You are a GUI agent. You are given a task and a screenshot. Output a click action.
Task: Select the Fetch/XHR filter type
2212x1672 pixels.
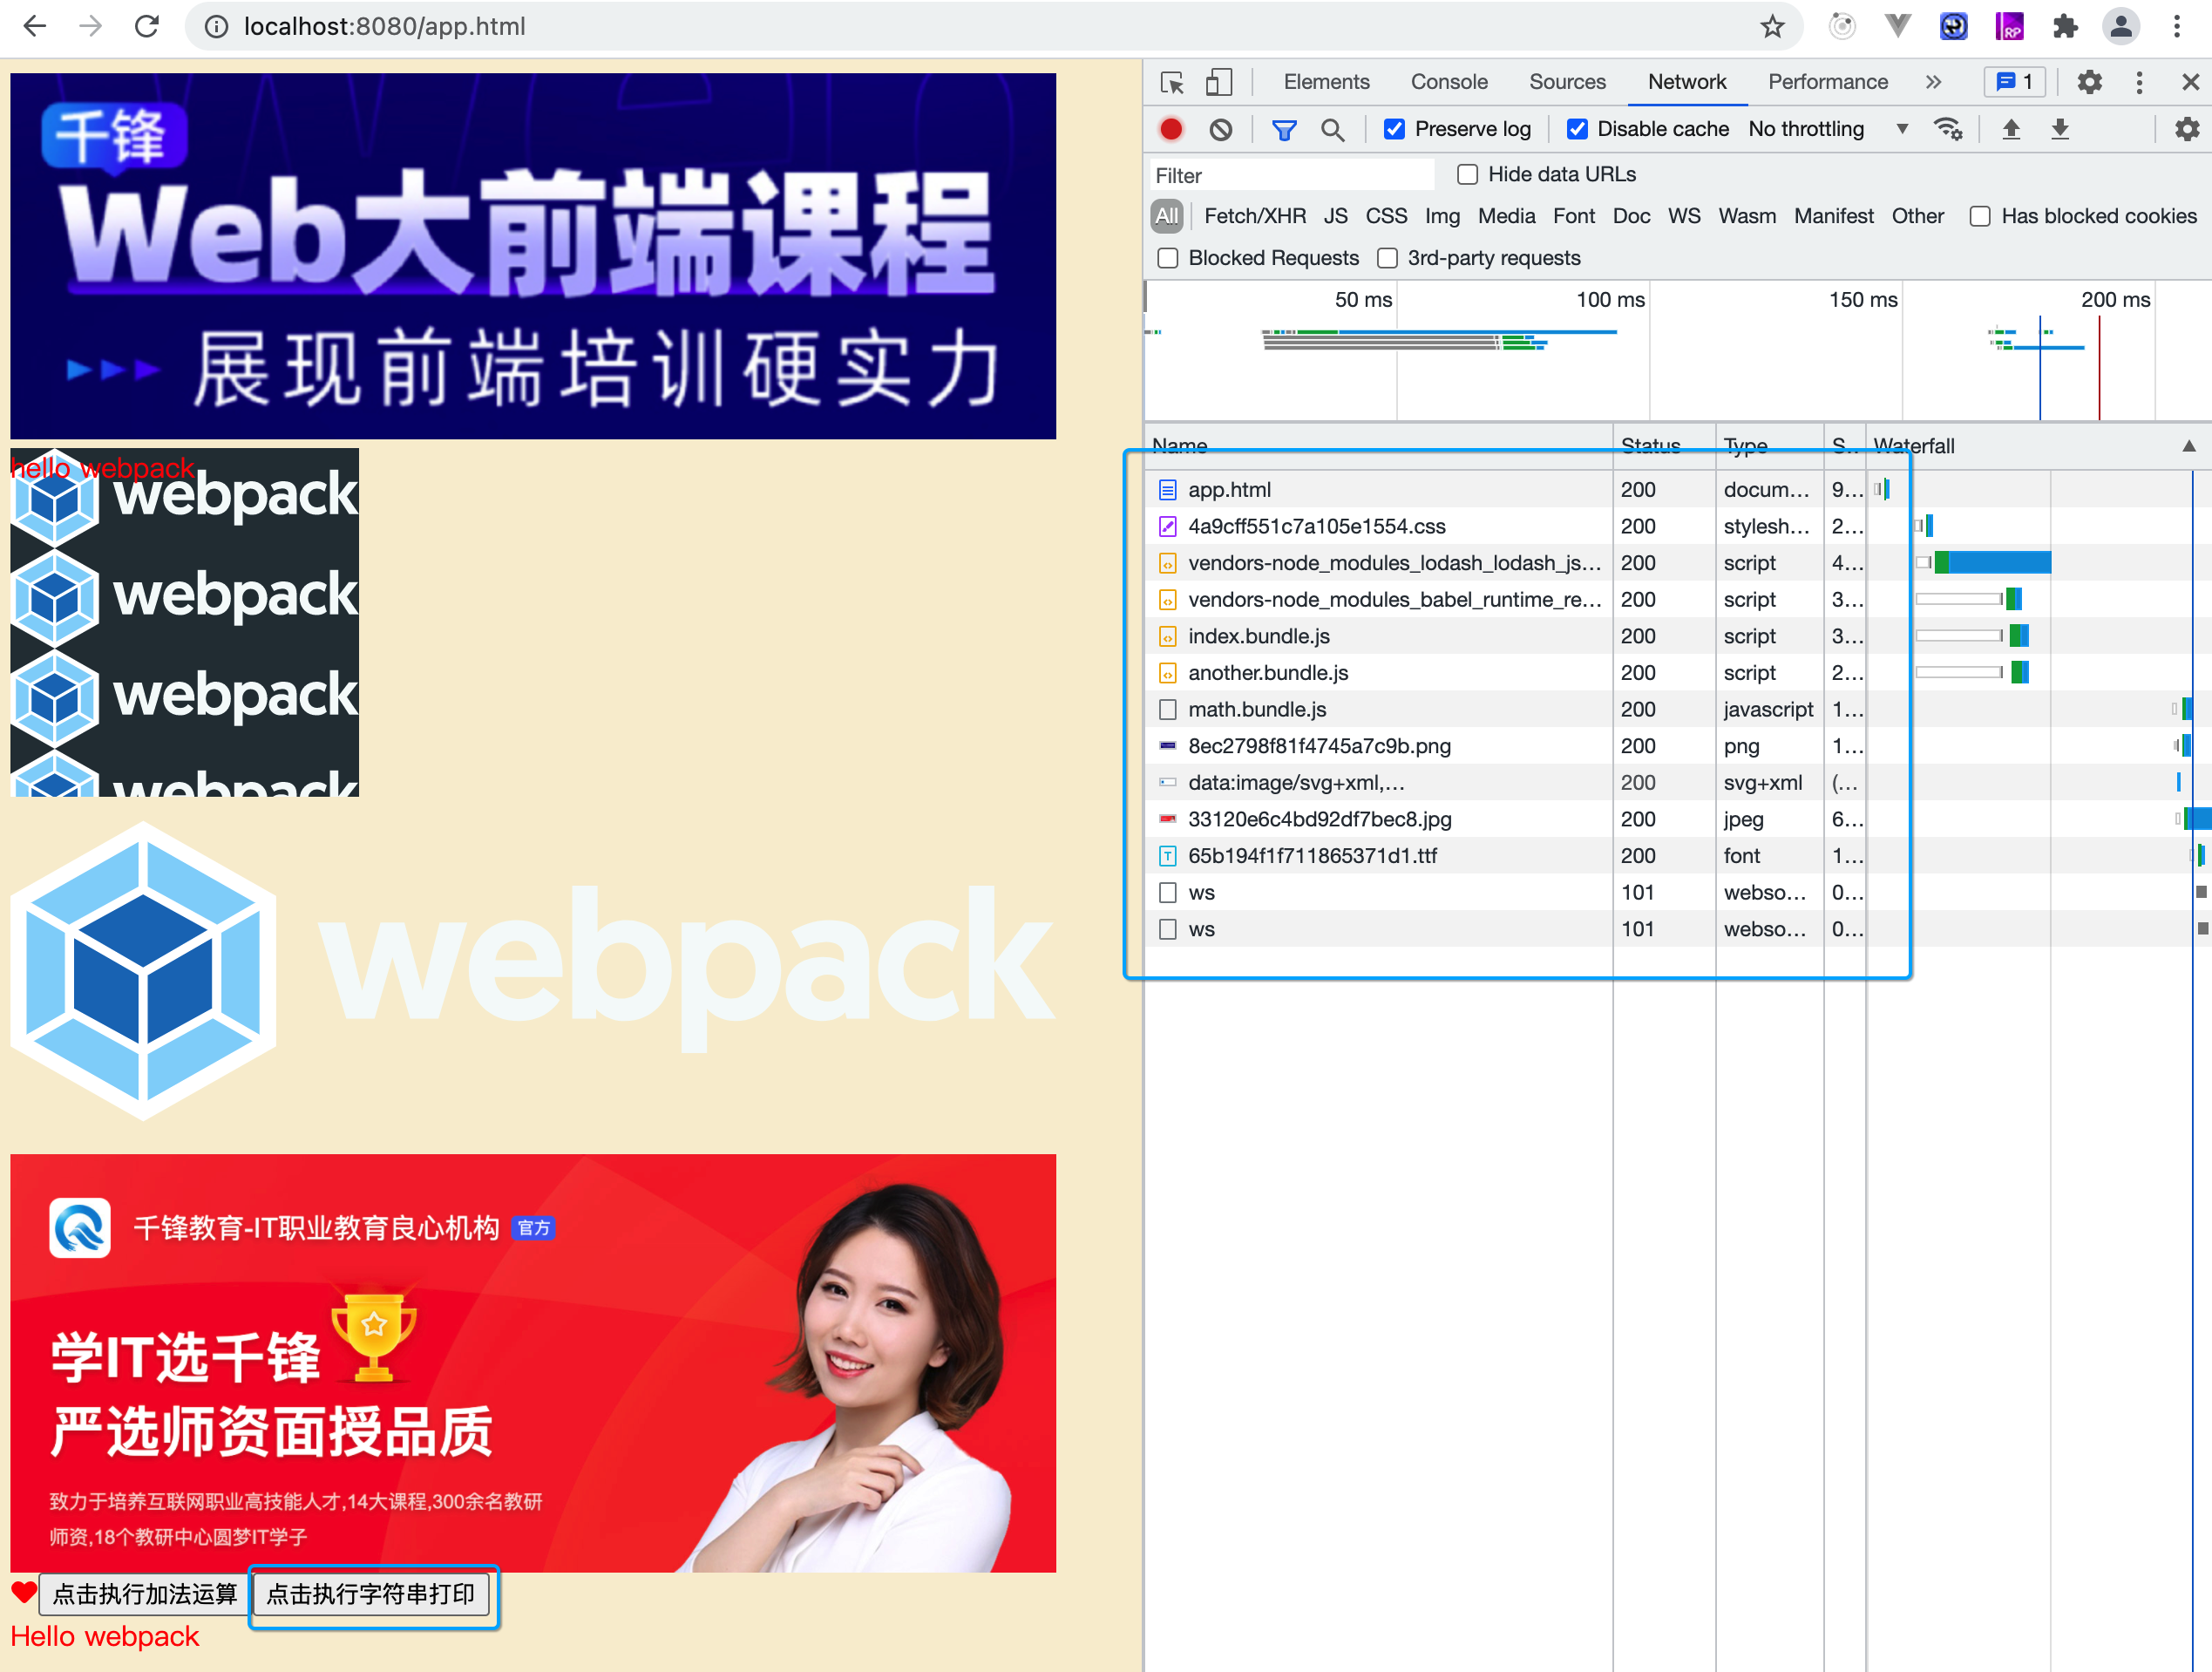(x=1254, y=216)
